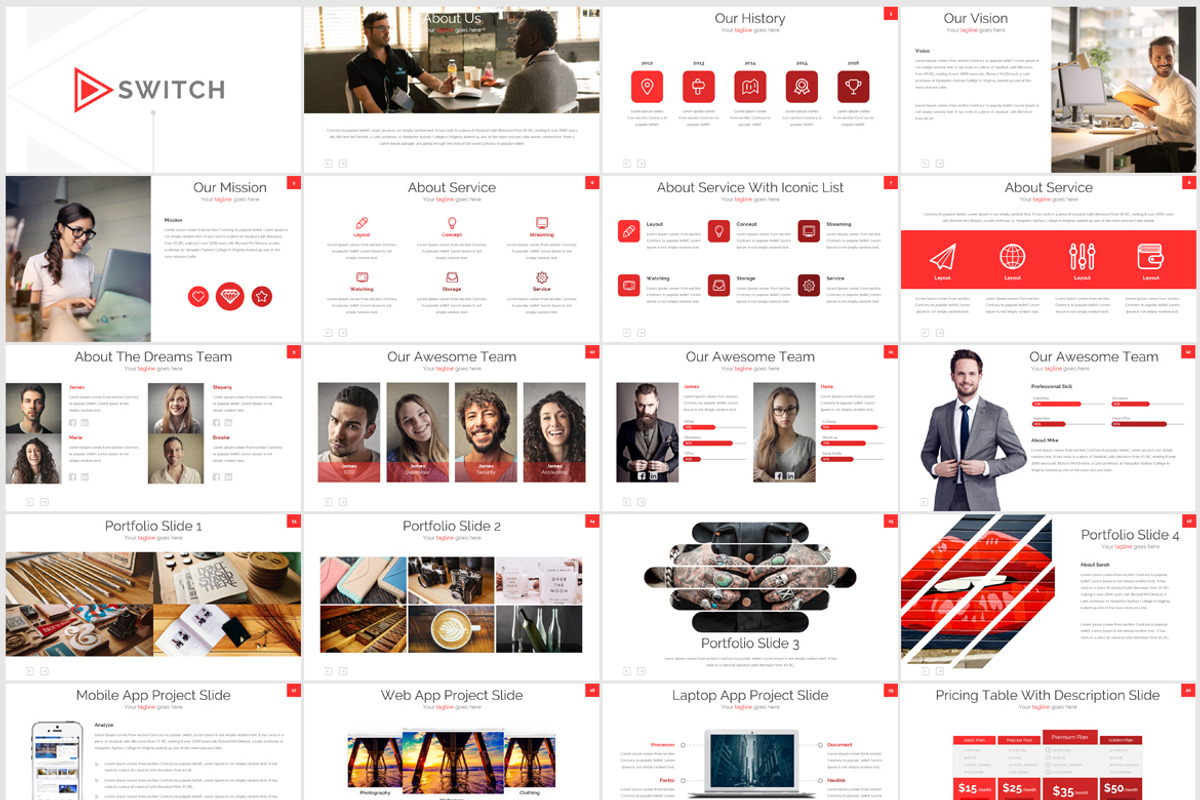Select the map pin icon under 2012
1200x800 pixels.
[x=646, y=86]
